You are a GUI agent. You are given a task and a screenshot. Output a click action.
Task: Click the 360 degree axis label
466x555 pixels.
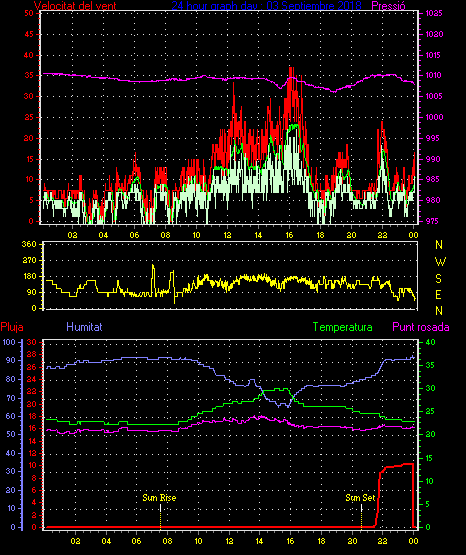tap(29, 244)
